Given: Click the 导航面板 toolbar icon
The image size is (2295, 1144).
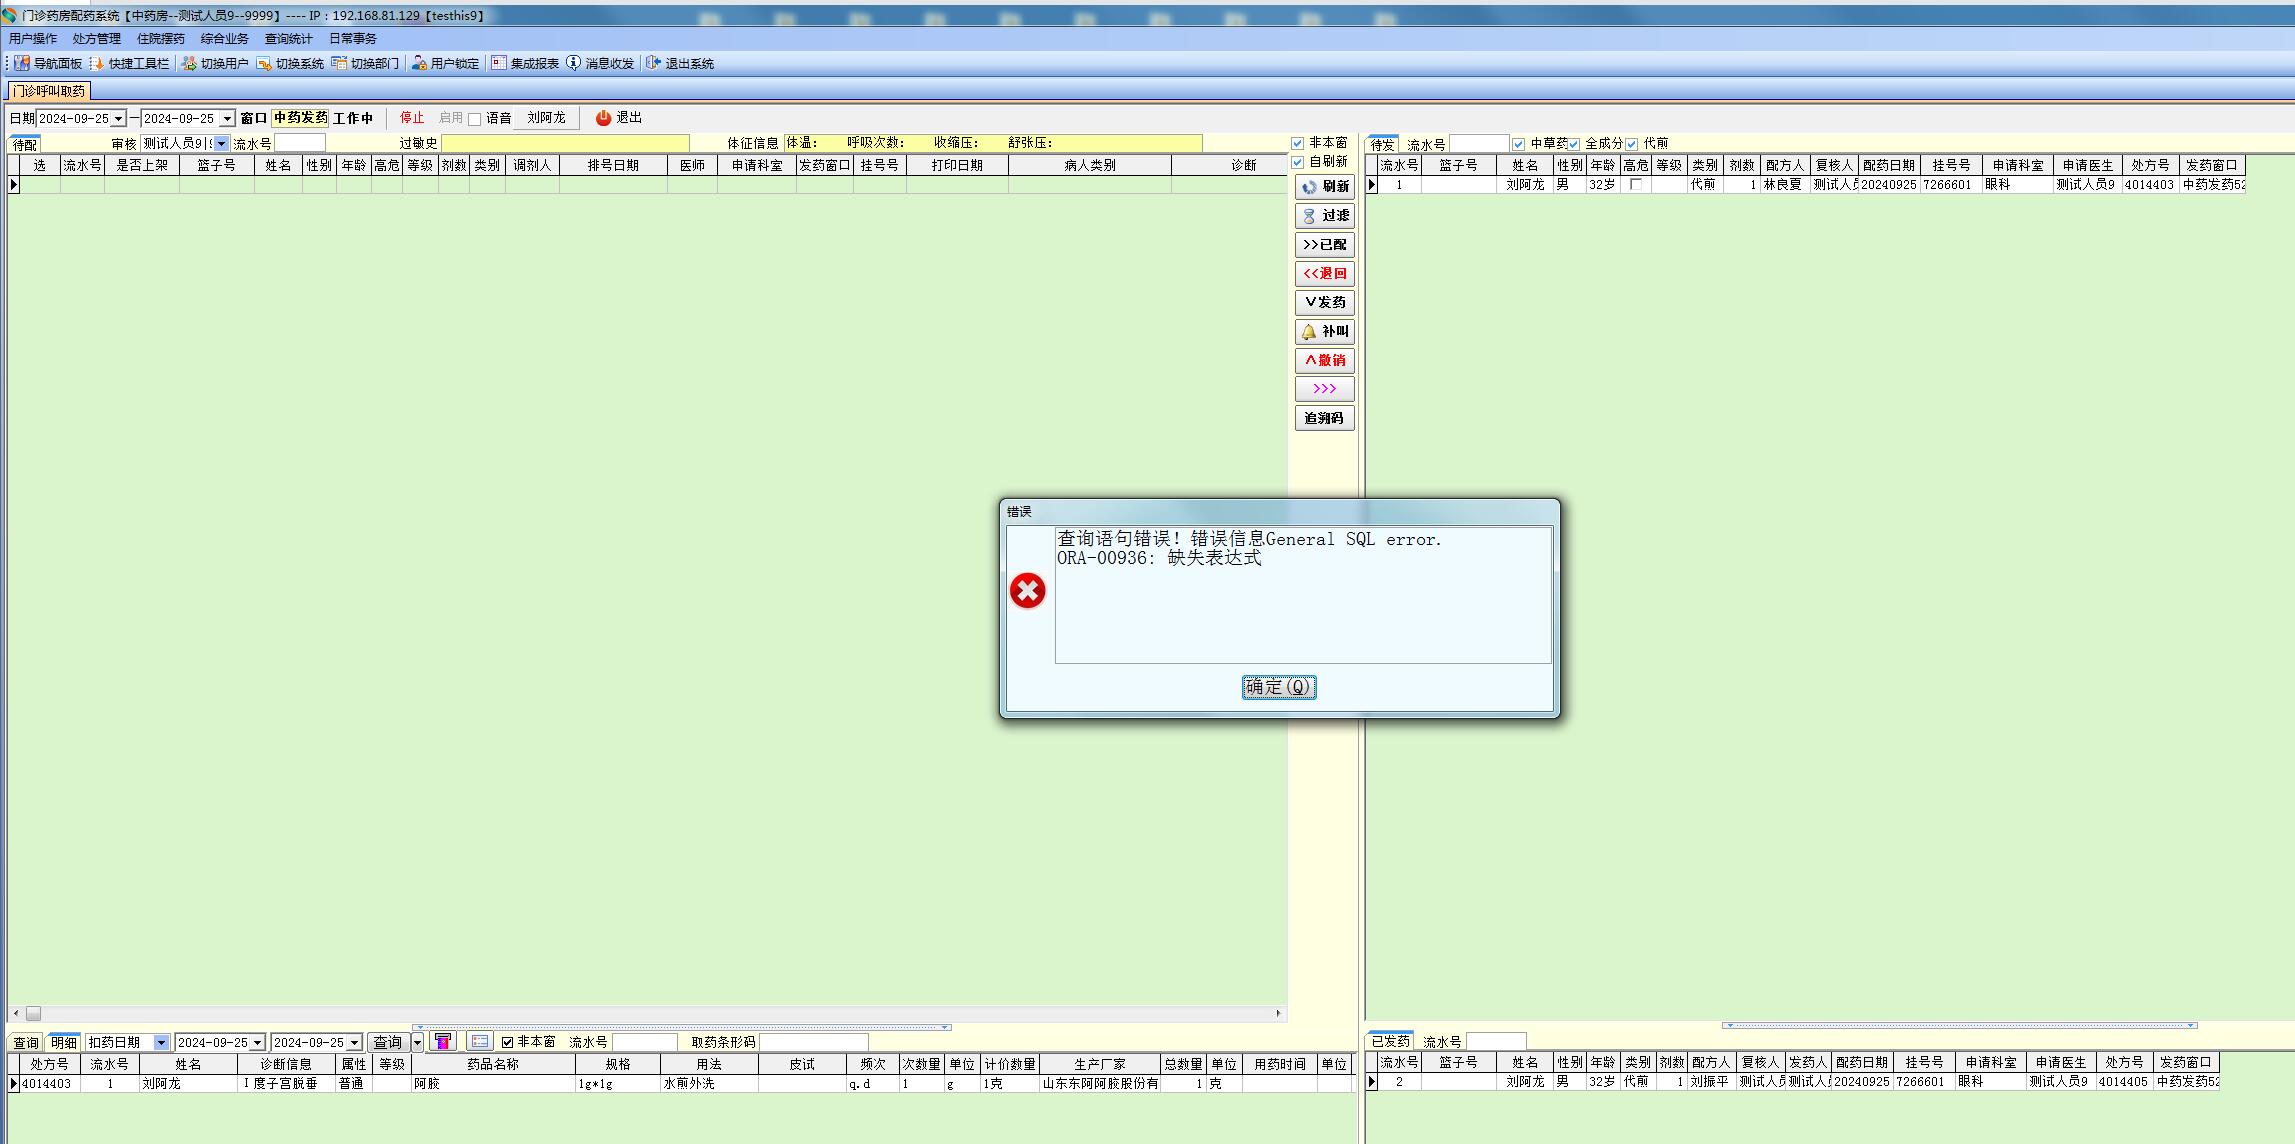Looking at the screenshot, I should tap(22, 63).
